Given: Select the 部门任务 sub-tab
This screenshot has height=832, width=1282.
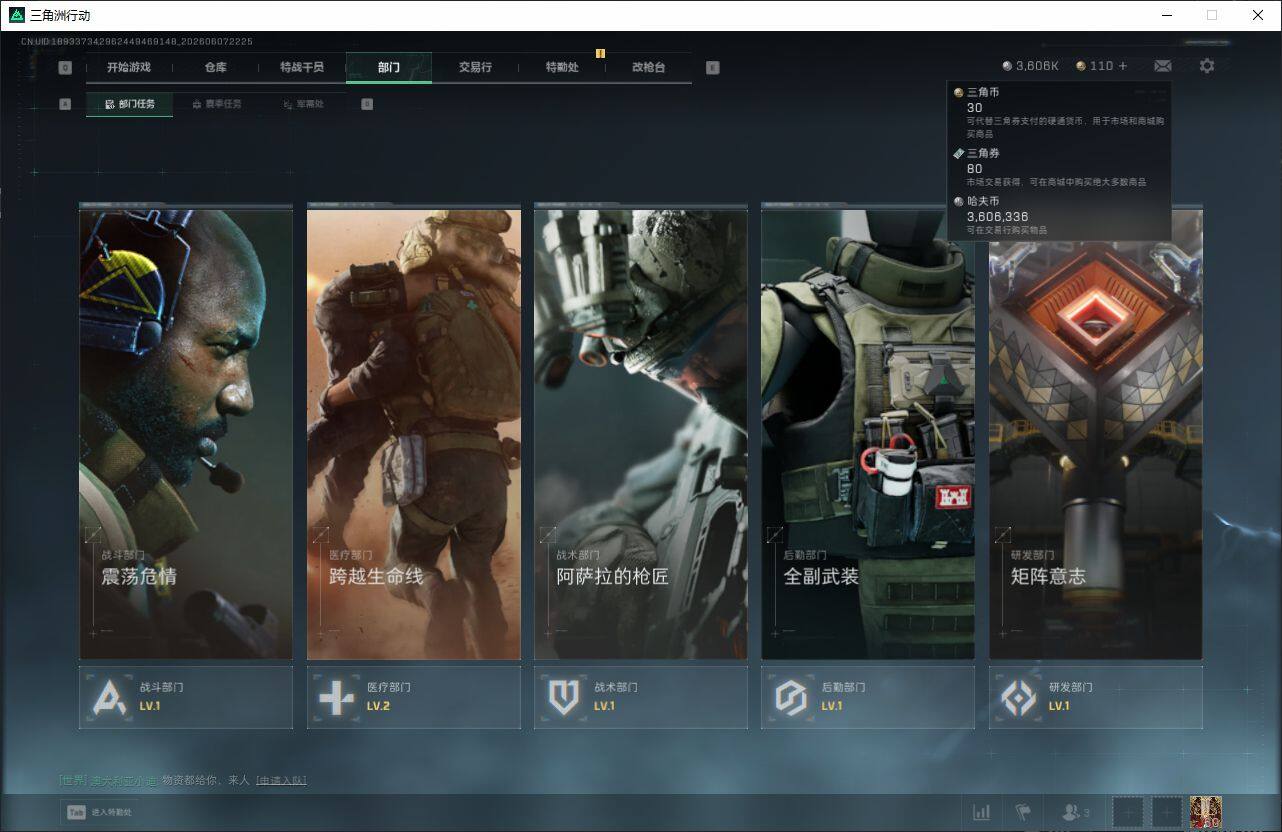Looking at the screenshot, I should pyautogui.click(x=130, y=104).
